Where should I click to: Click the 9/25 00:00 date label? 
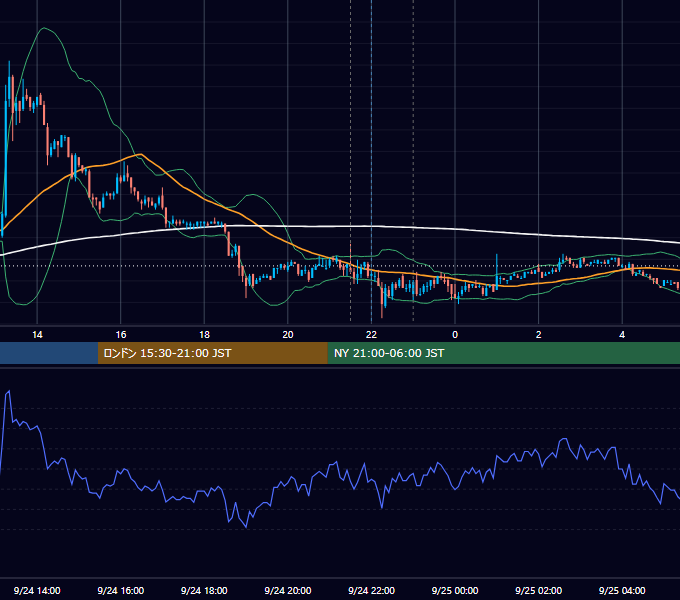point(455,590)
